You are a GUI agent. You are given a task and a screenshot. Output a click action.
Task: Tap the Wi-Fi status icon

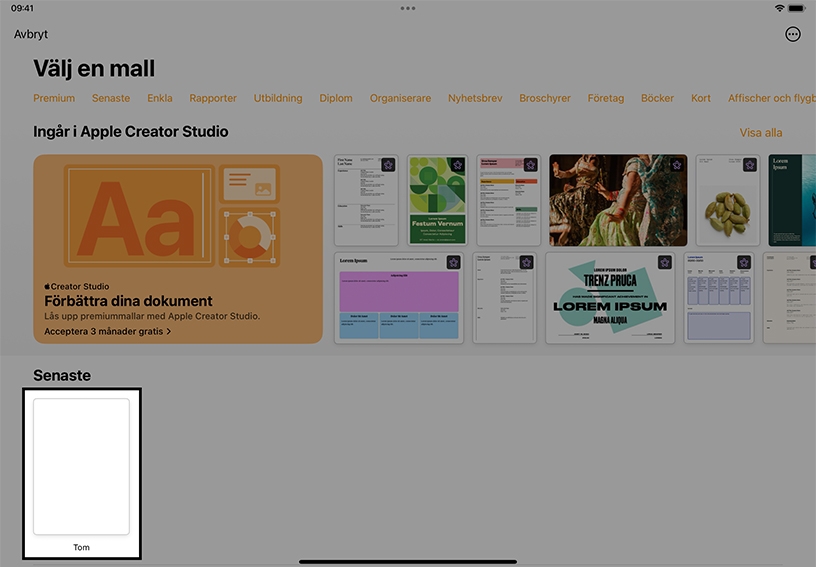779,8
